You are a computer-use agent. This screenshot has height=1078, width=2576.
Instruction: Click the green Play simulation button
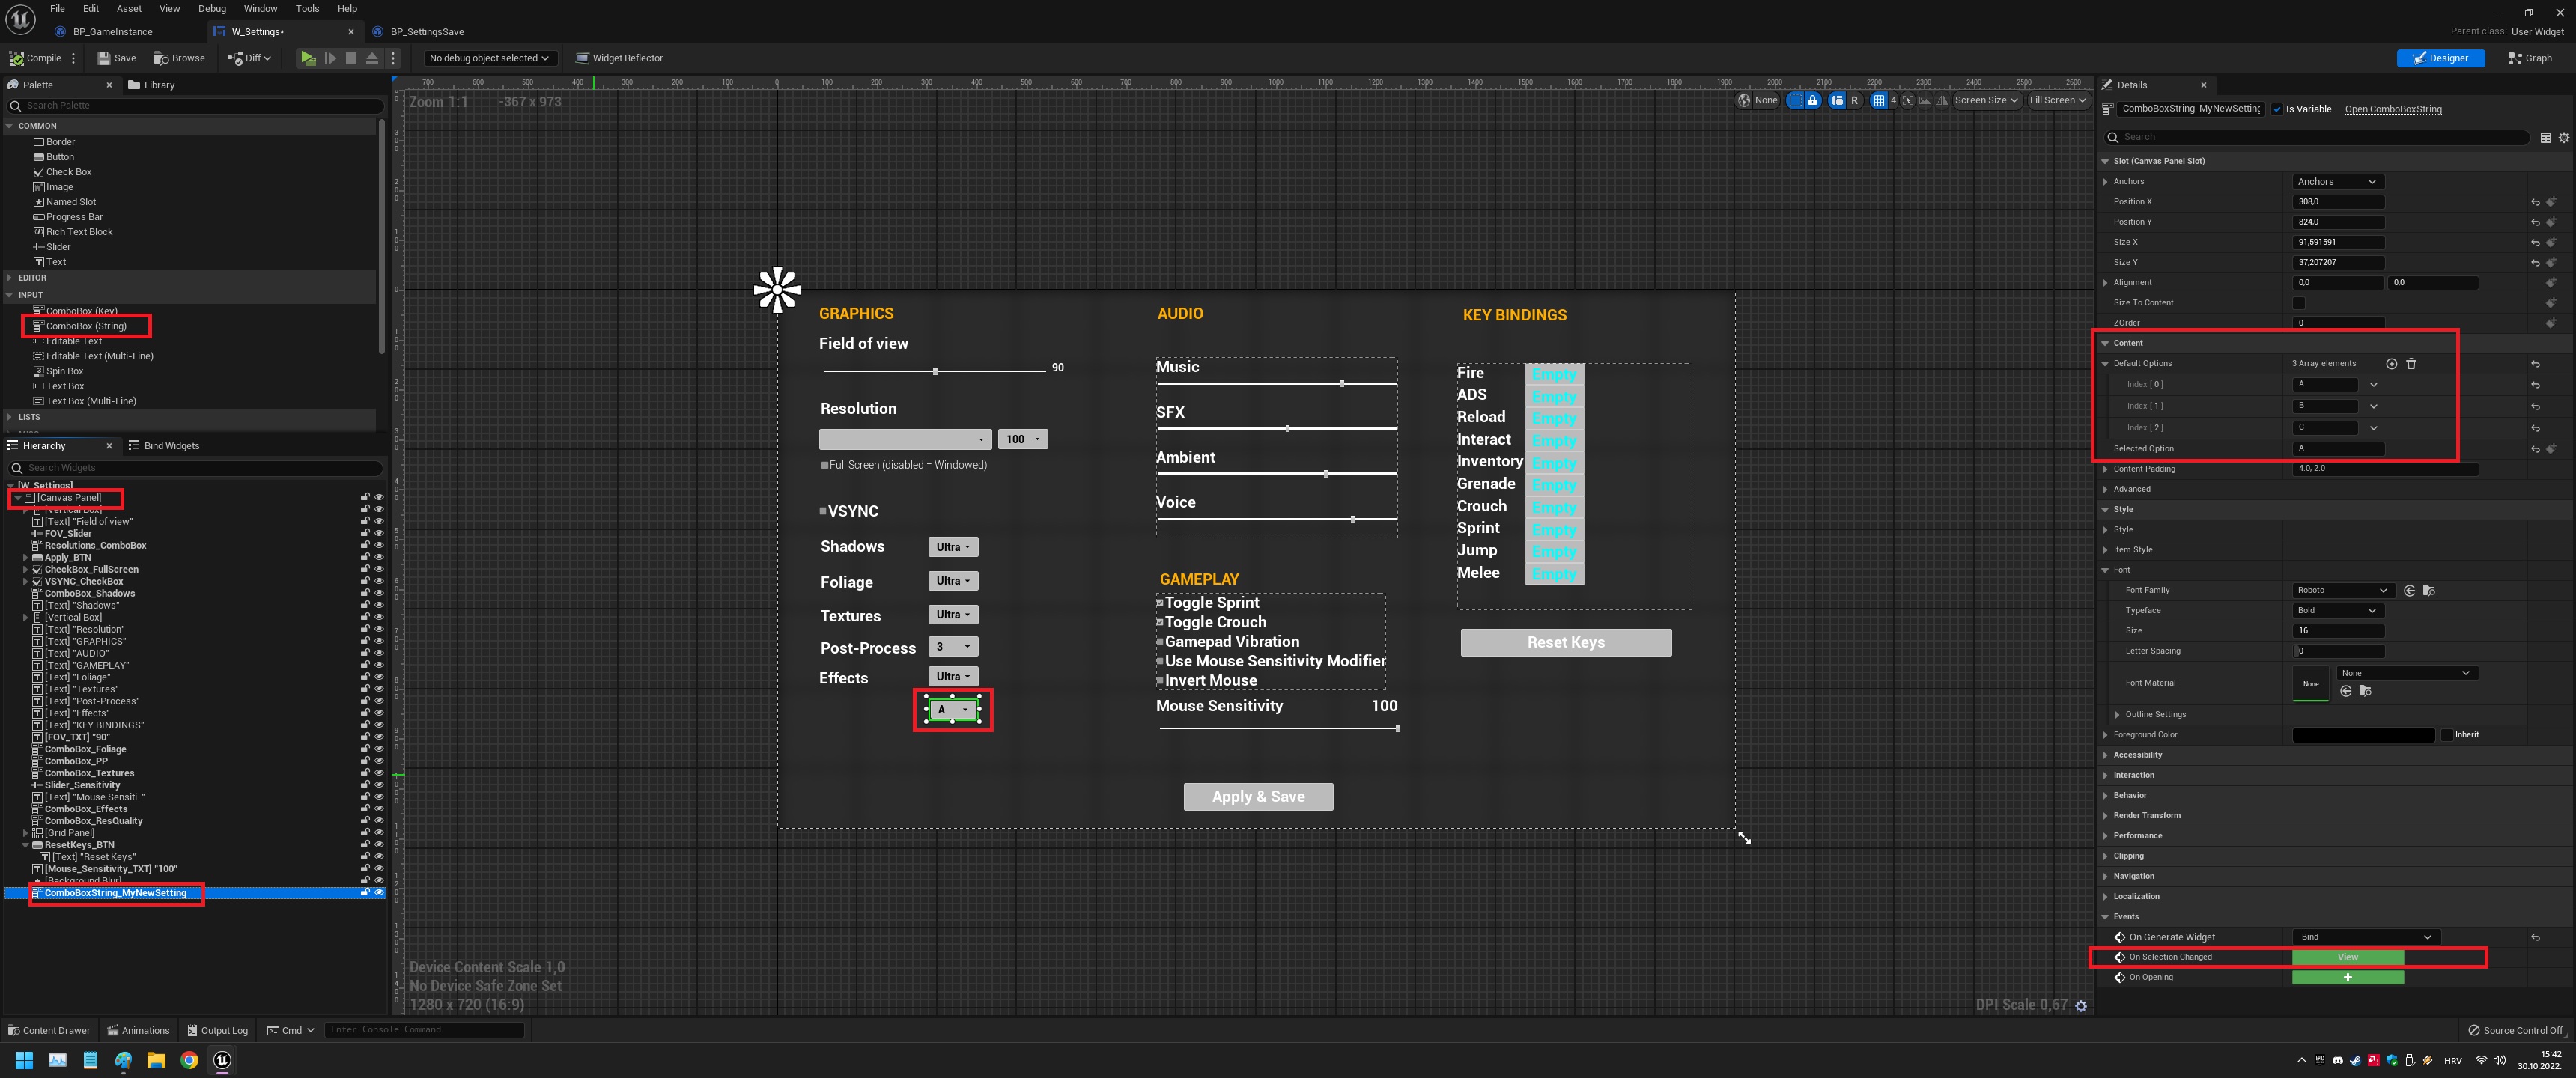click(308, 58)
